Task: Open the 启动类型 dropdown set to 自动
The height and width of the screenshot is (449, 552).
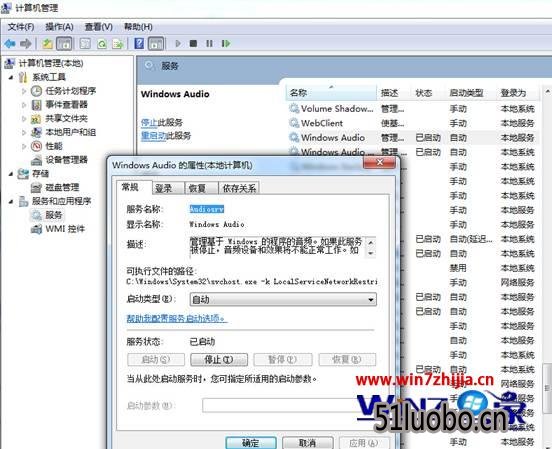Action: 283,299
